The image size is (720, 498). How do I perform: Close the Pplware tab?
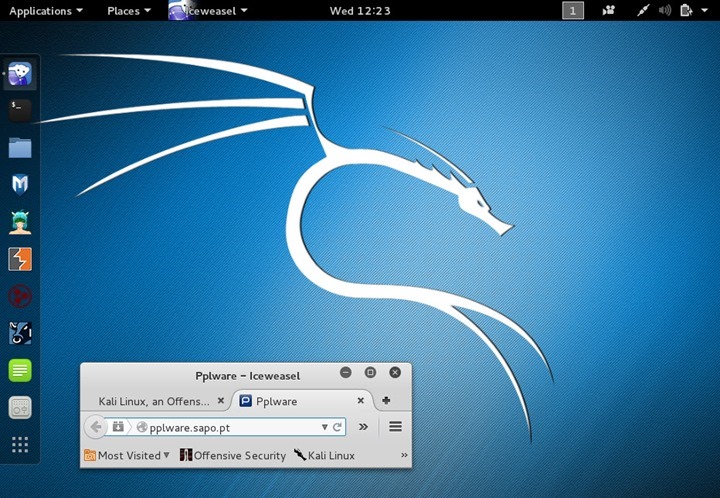(361, 401)
